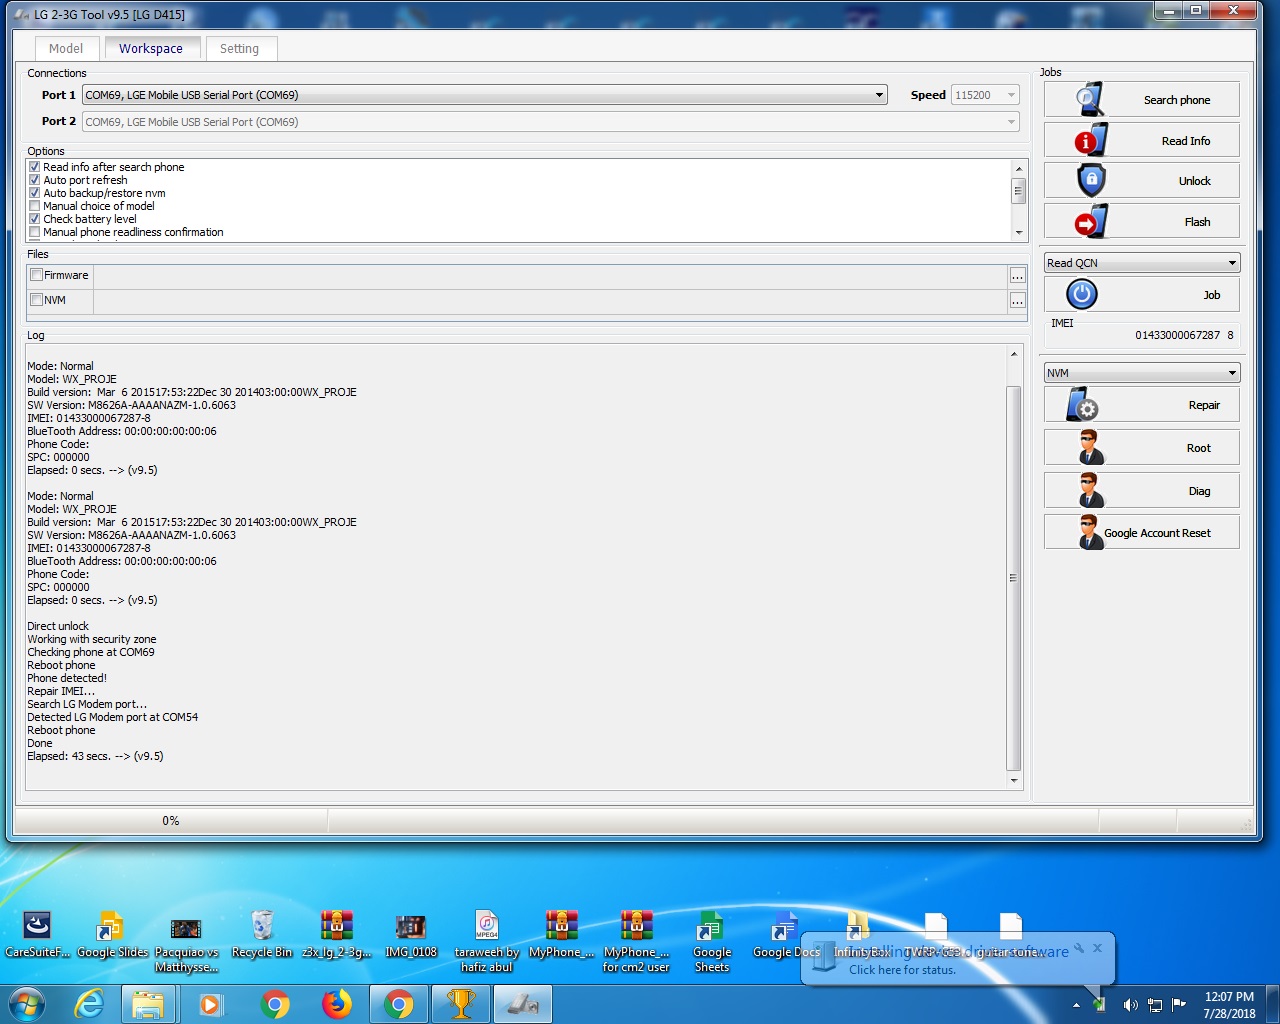1280x1024 pixels.
Task: Browse for Firmware file
Action: click(1017, 275)
